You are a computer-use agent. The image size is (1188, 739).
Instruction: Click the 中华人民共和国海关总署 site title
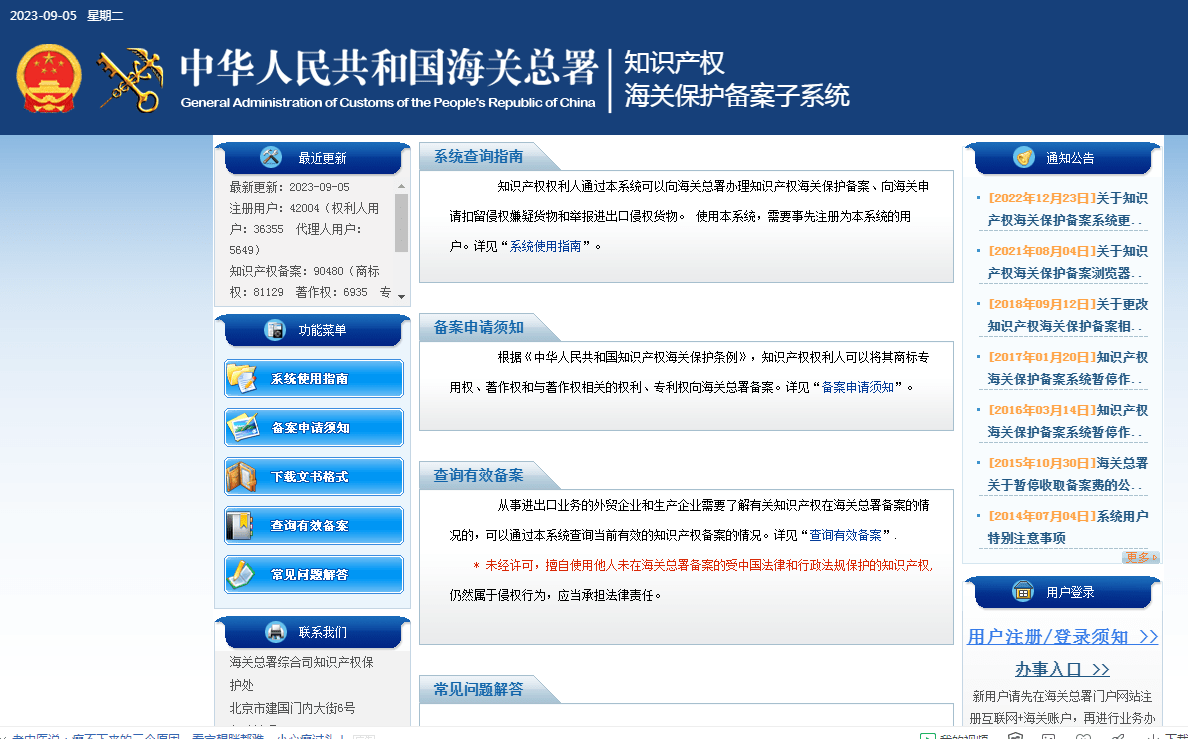pyautogui.click(x=389, y=68)
